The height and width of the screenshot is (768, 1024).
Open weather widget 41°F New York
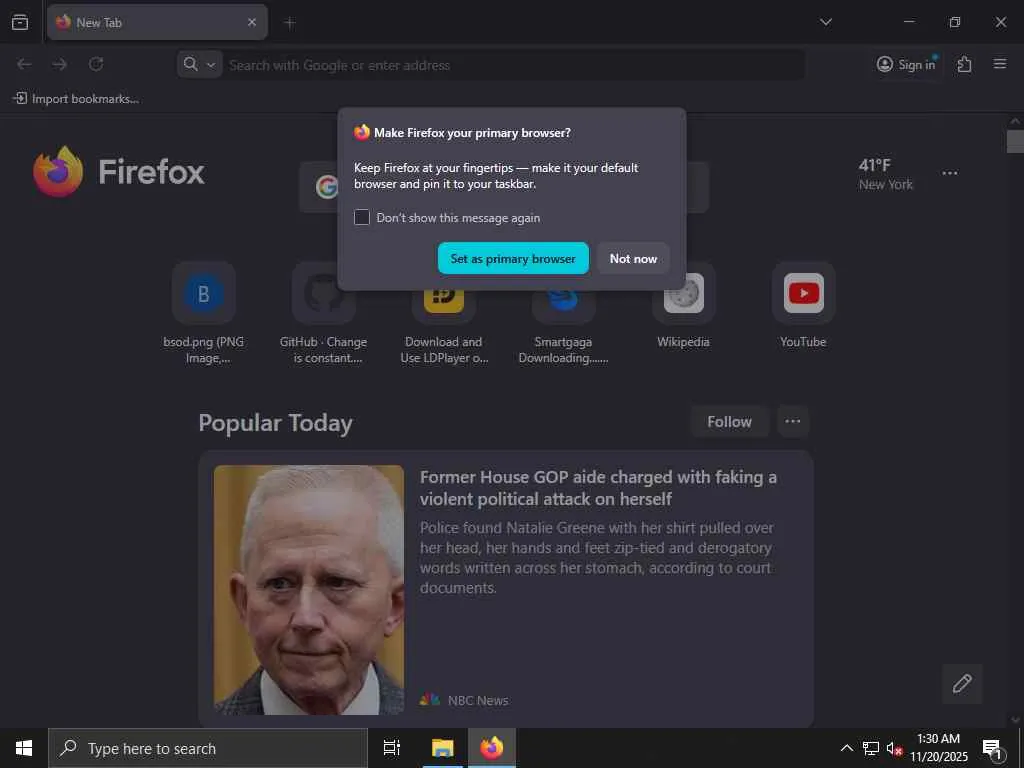tap(886, 174)
